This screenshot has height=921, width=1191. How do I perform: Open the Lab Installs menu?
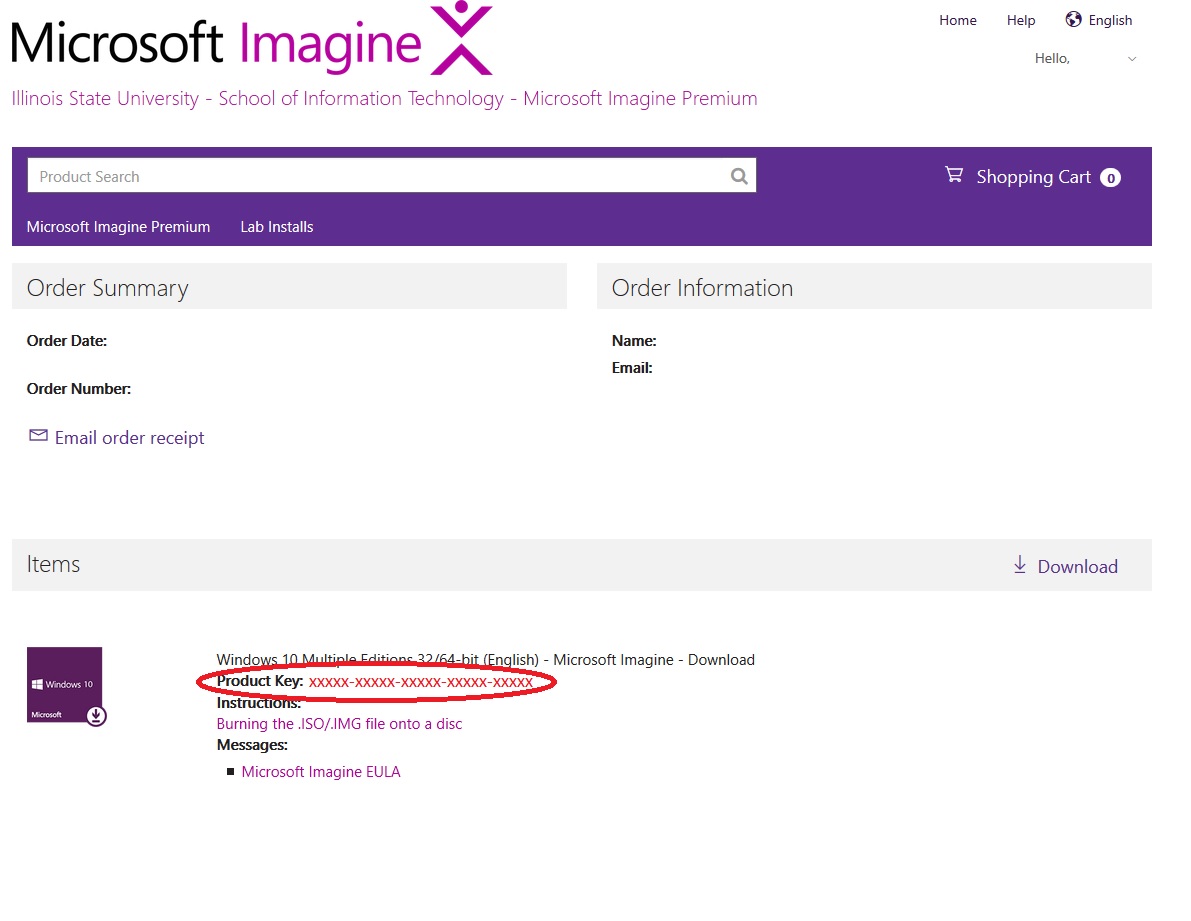click(276, 227)
